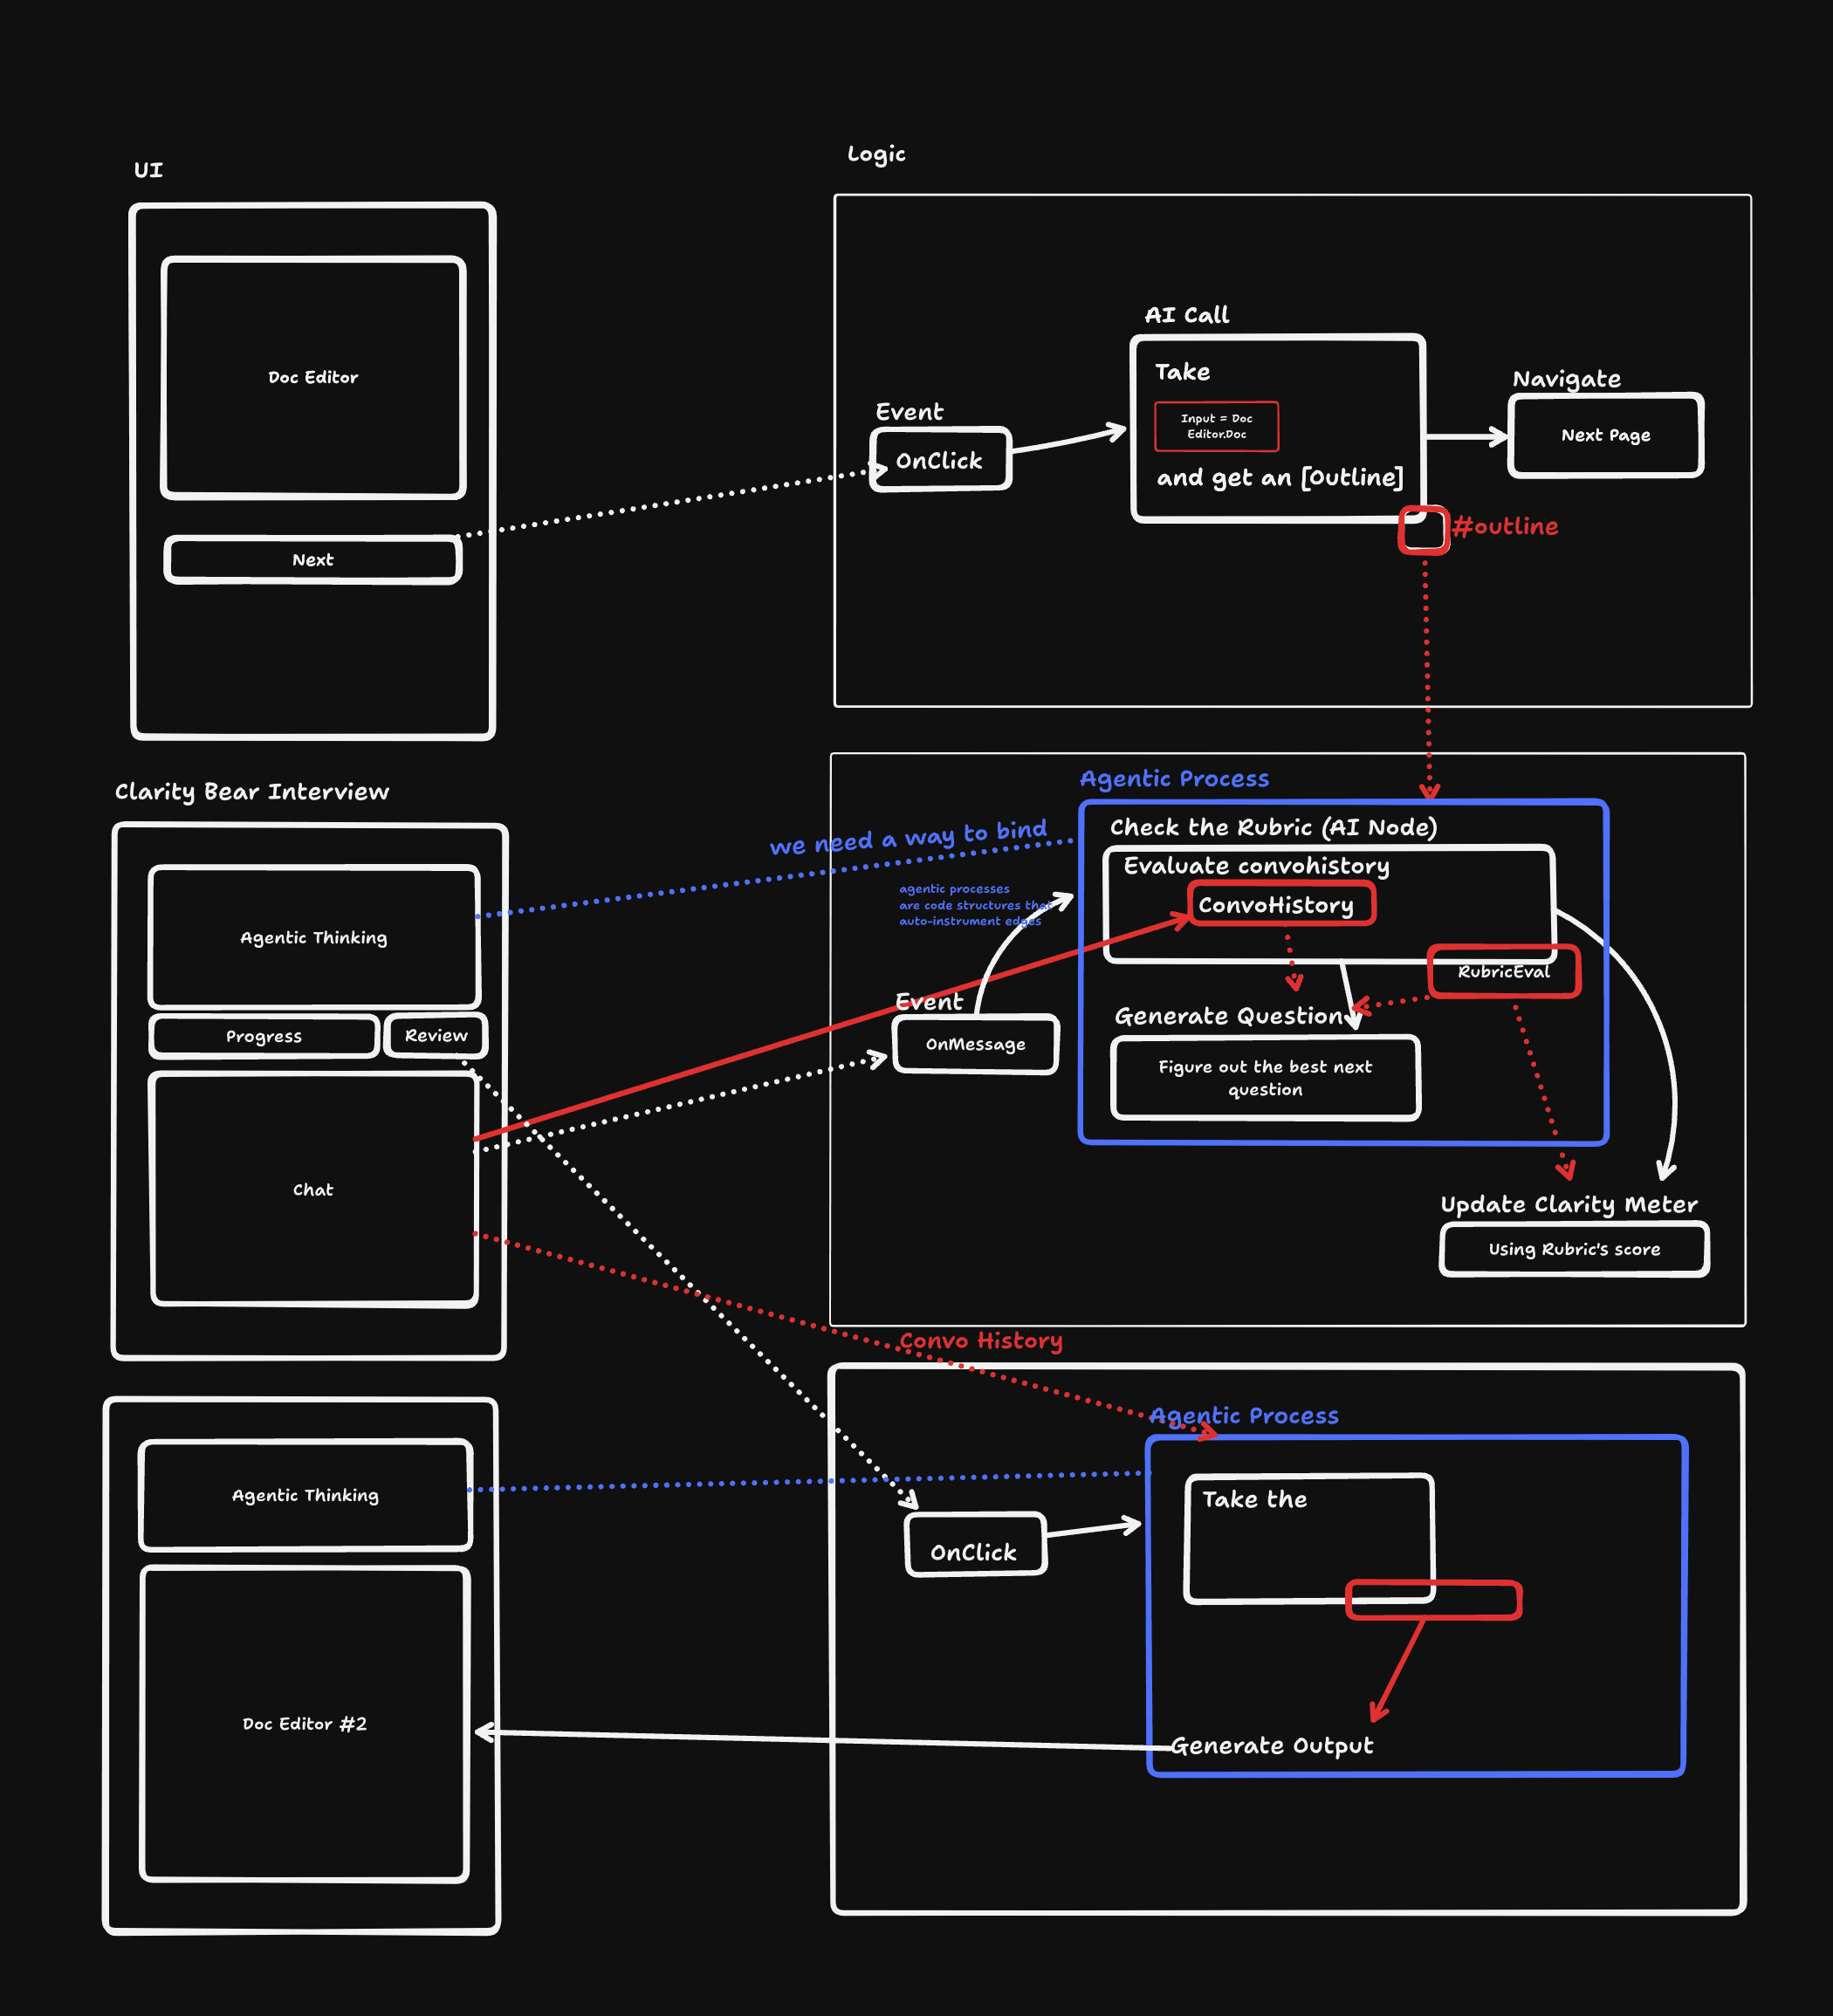Select the "Take" text inside the AI Call box
The height and width of the screenshot is (2016, 1833).
point(1182,372)
